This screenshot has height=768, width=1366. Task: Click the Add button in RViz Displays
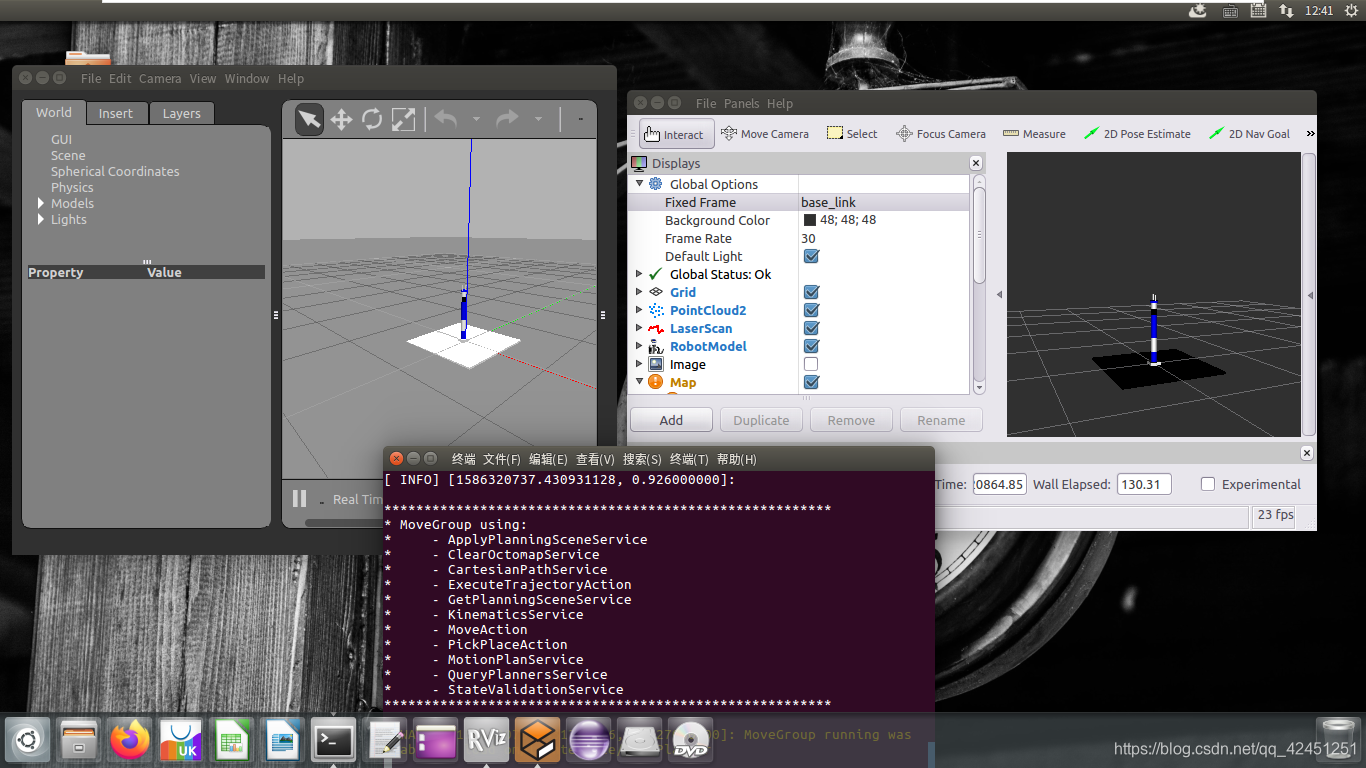pyautogui.click(x=672, y=420)
